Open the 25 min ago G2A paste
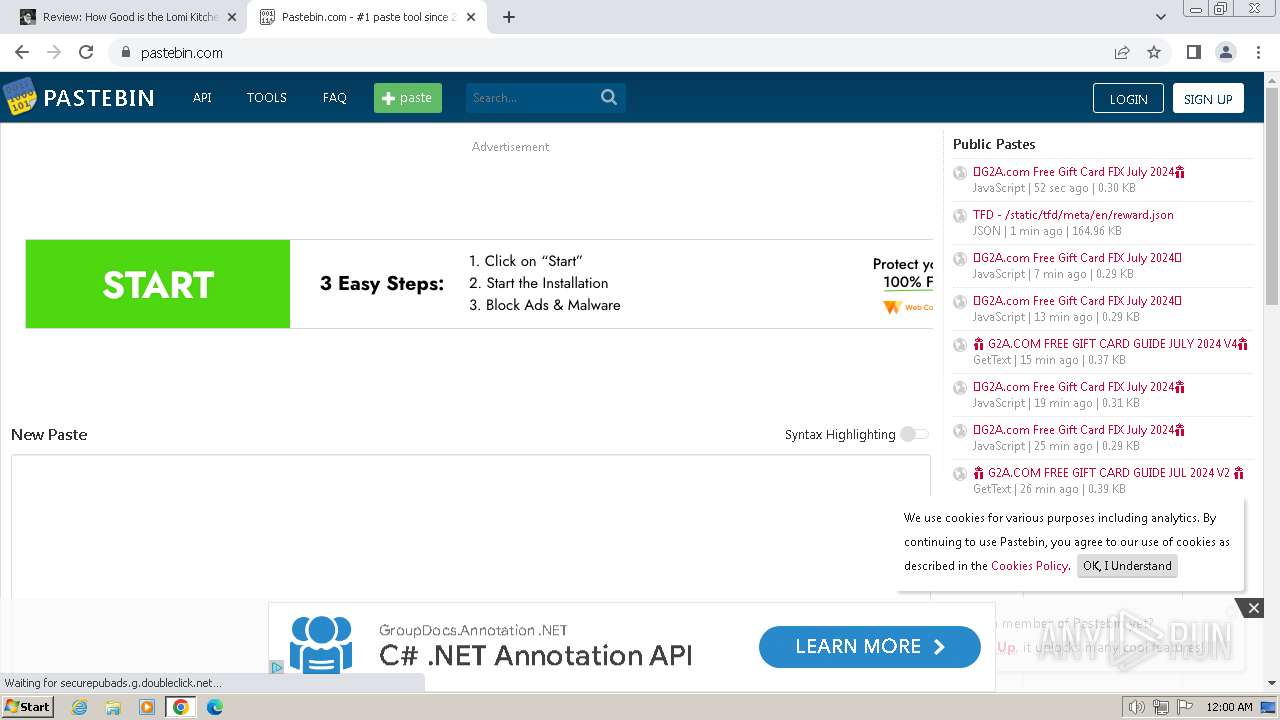The height and width of the screenshot is (720, 1280). tap(1079, 429)
